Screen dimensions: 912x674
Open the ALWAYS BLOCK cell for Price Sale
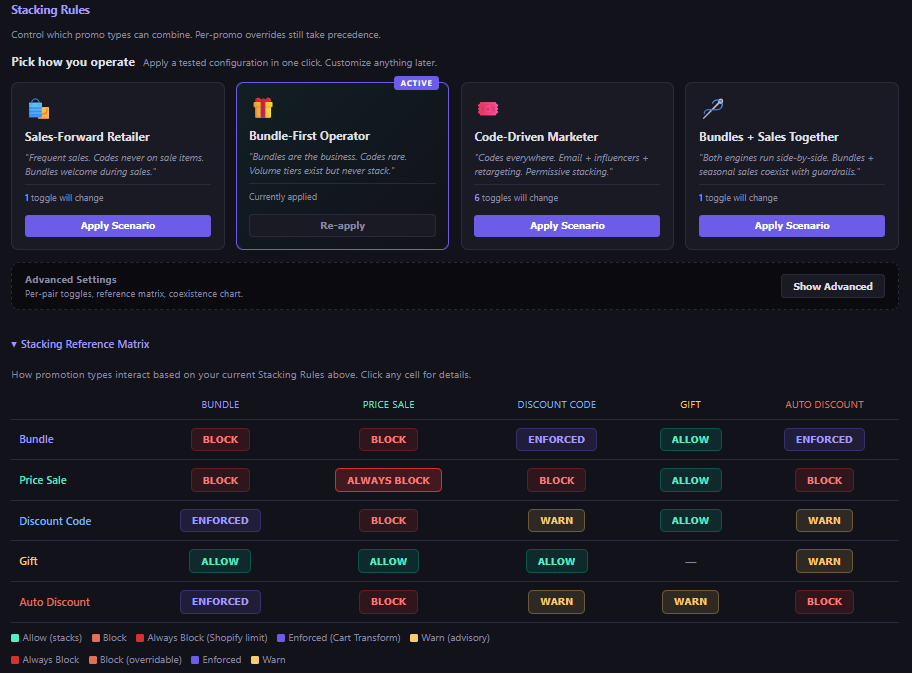pos(389,480)
